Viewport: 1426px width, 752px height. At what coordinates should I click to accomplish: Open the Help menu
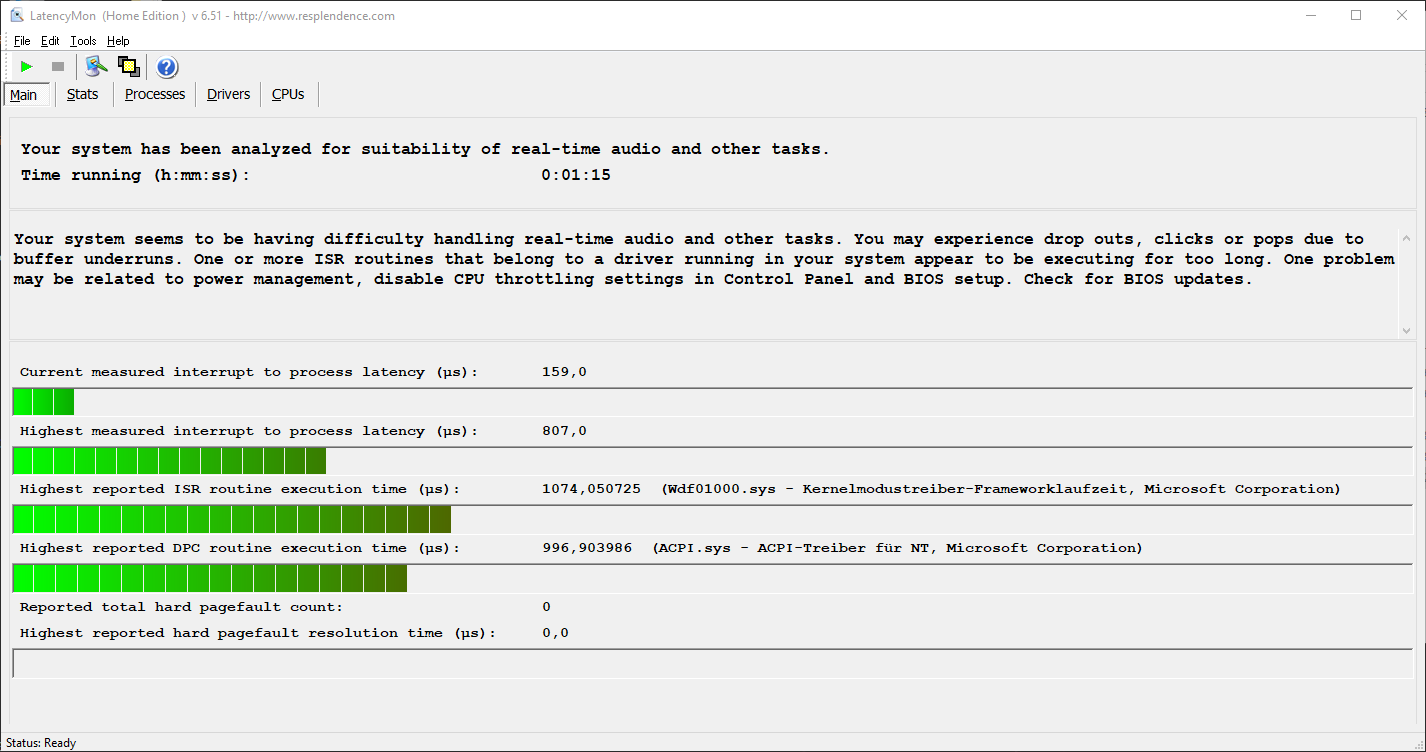click(118, 41)
